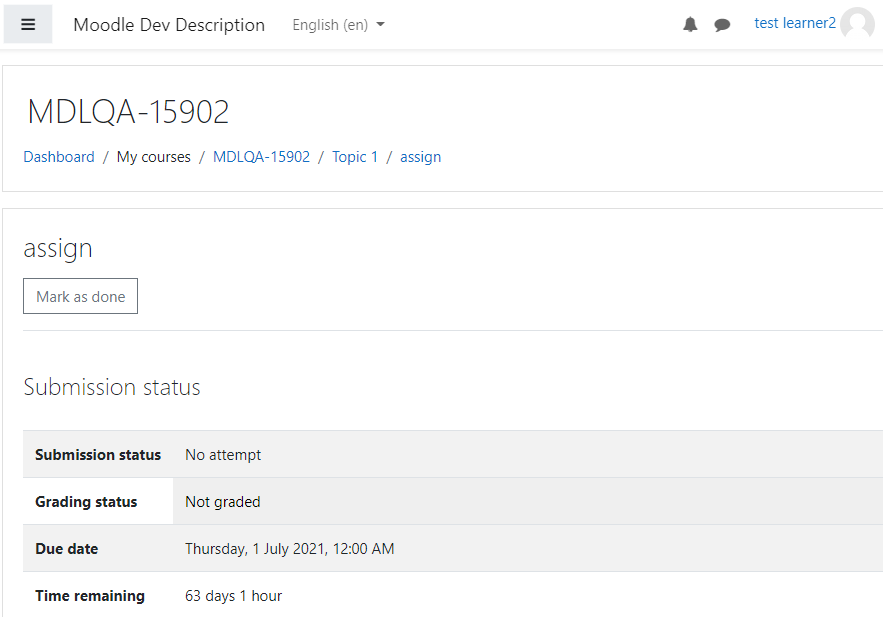The height and width of the screenshot is (617, 883).
Task: Open the notifications bell
Action: click(x=690, y=24)
